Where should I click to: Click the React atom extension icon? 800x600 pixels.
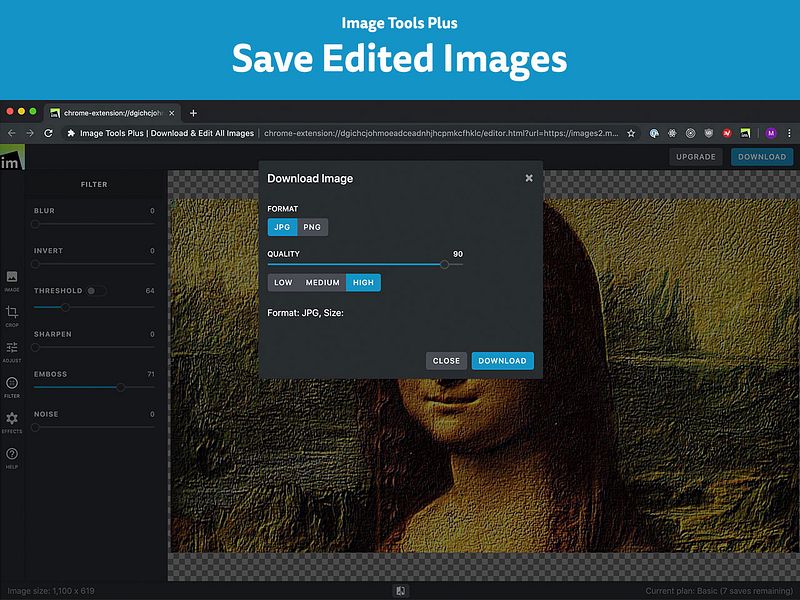[672, 133]
